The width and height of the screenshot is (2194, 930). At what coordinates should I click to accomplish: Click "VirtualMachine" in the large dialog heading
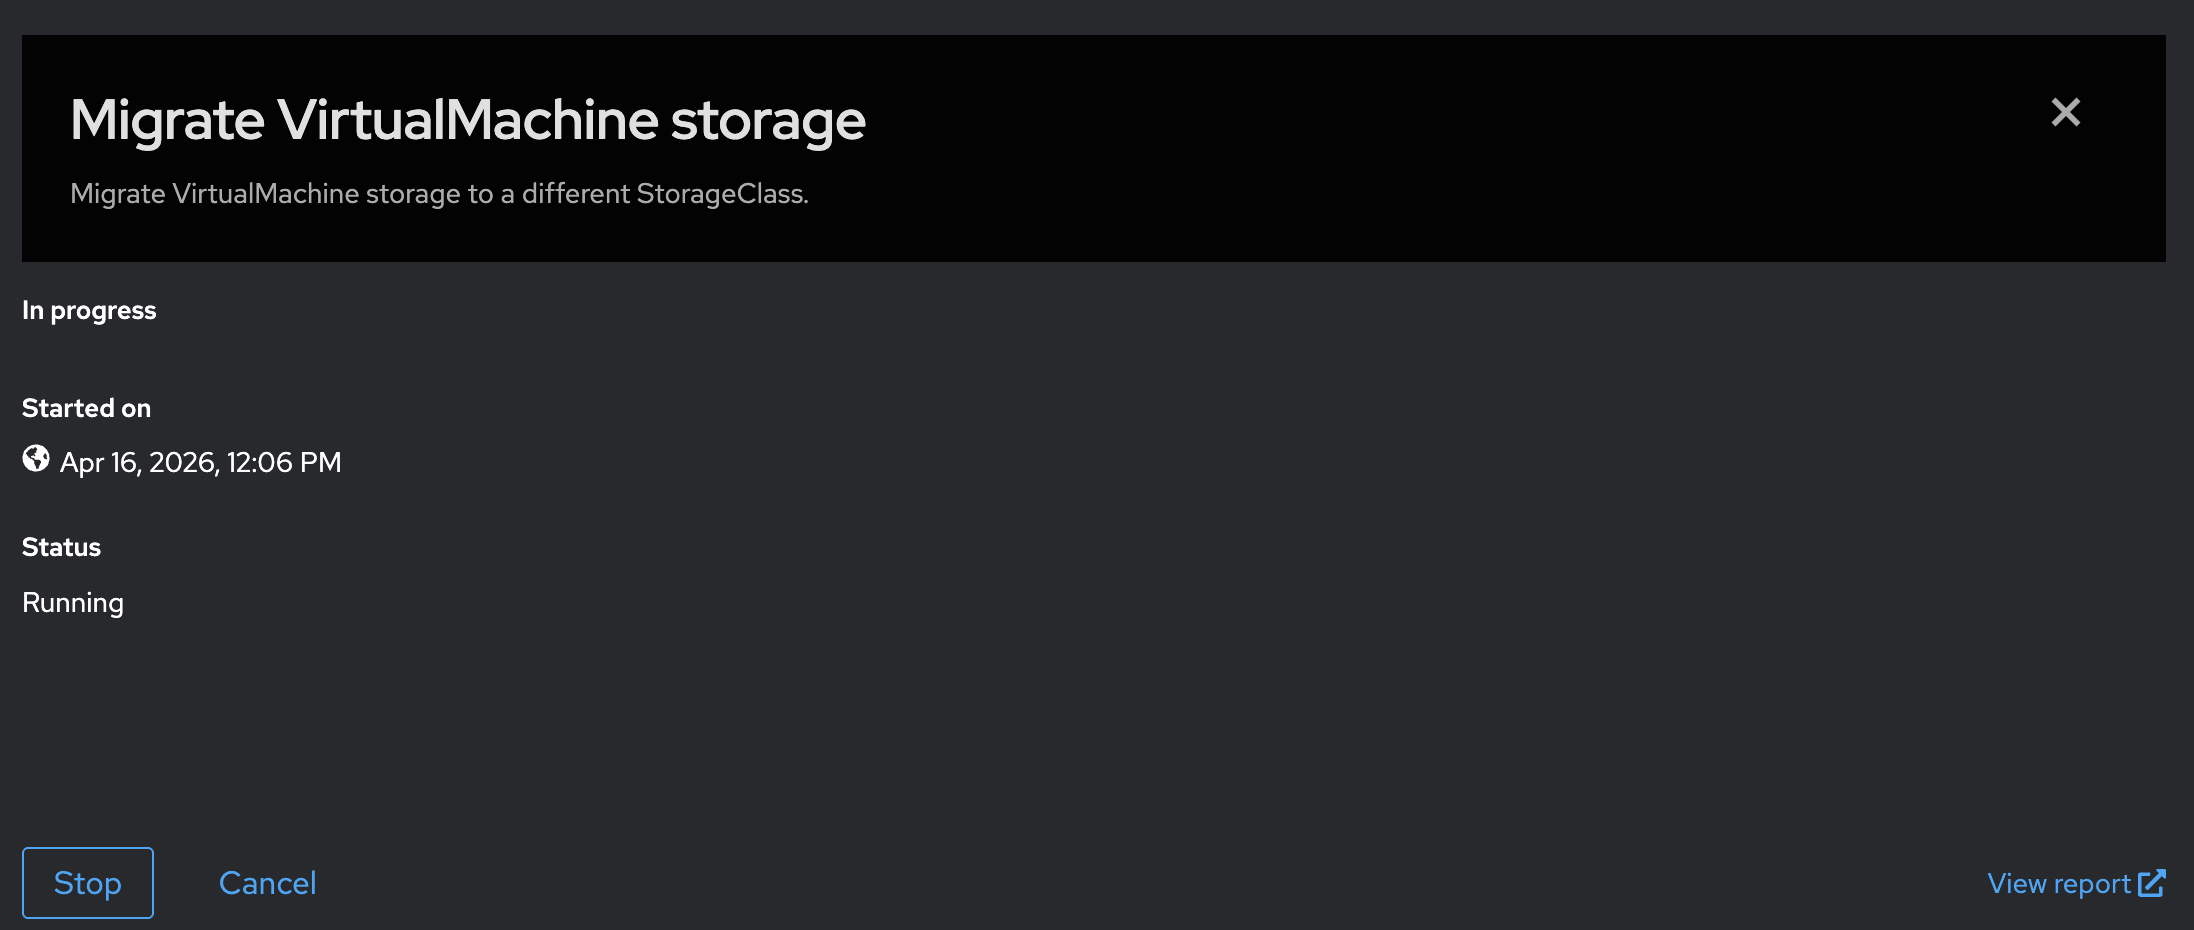(x=467, y=121)
